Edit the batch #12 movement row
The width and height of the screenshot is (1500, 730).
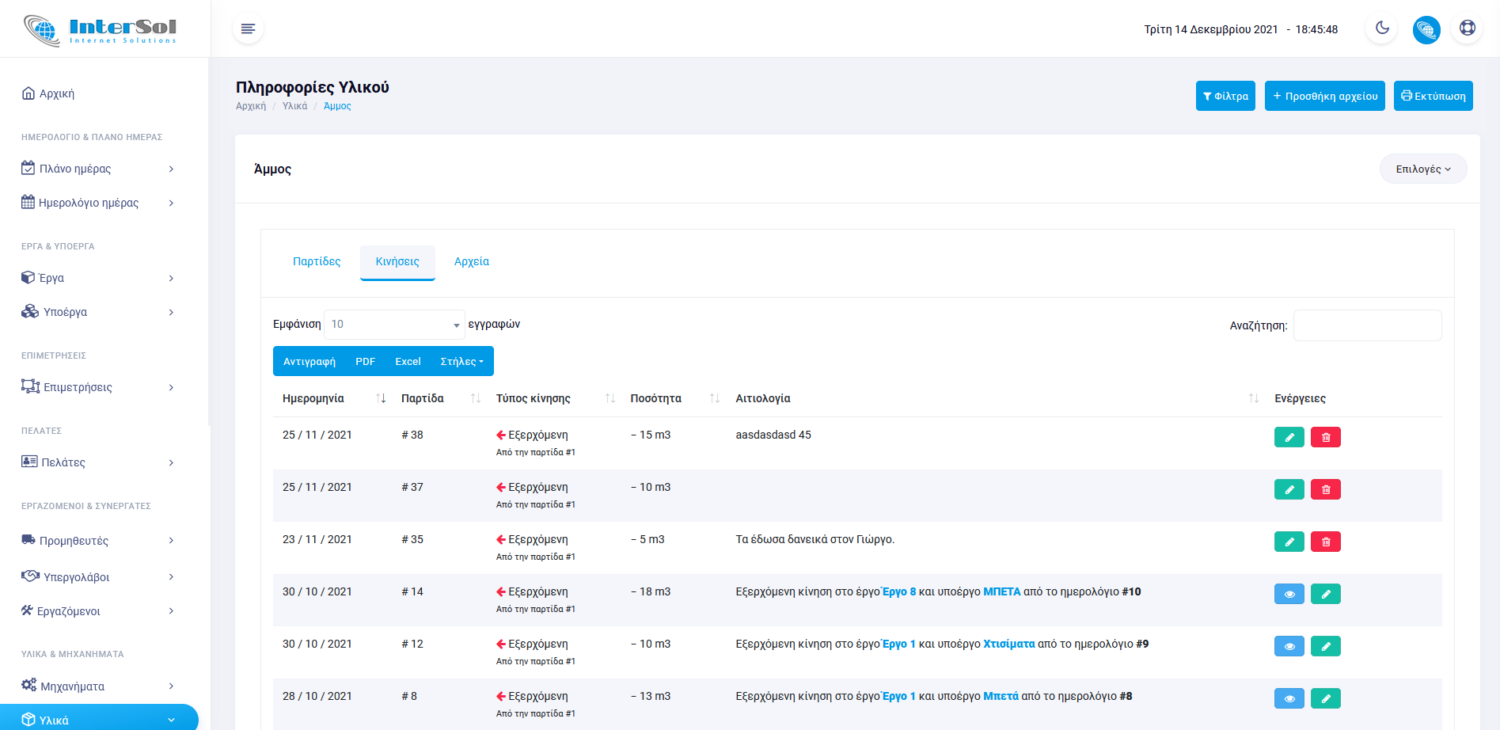point(1326,646)
